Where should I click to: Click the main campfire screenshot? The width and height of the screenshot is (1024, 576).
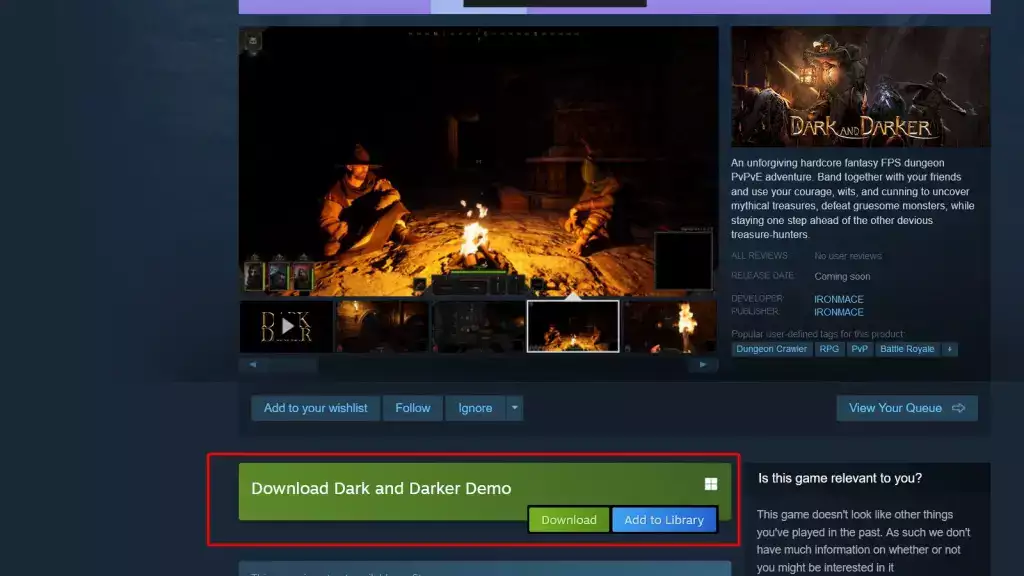(479, 161)
